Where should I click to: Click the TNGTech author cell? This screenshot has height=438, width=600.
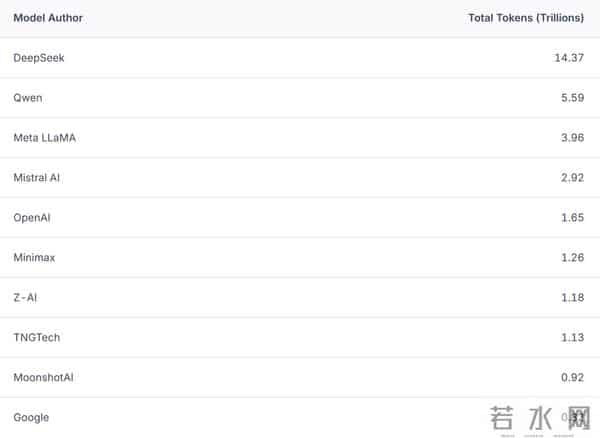click(37, 337)
